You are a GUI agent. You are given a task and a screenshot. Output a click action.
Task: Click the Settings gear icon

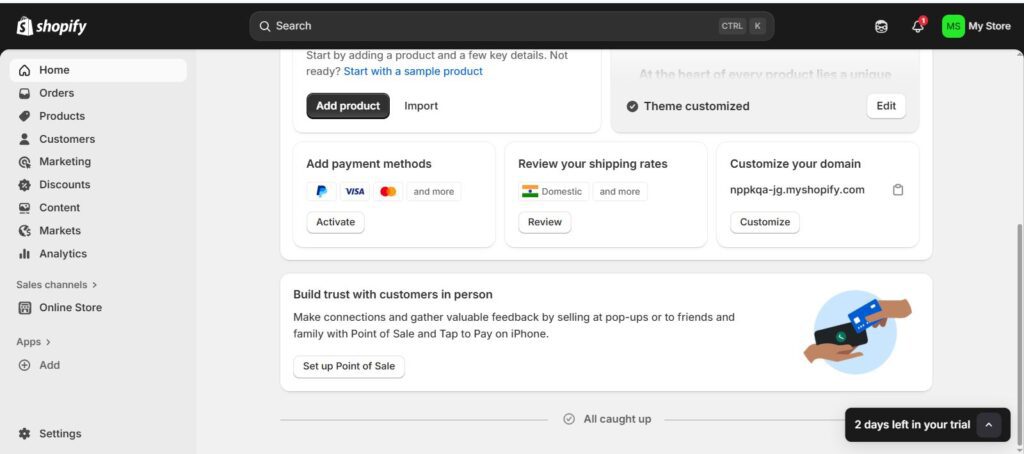click(x=25, y=434)
